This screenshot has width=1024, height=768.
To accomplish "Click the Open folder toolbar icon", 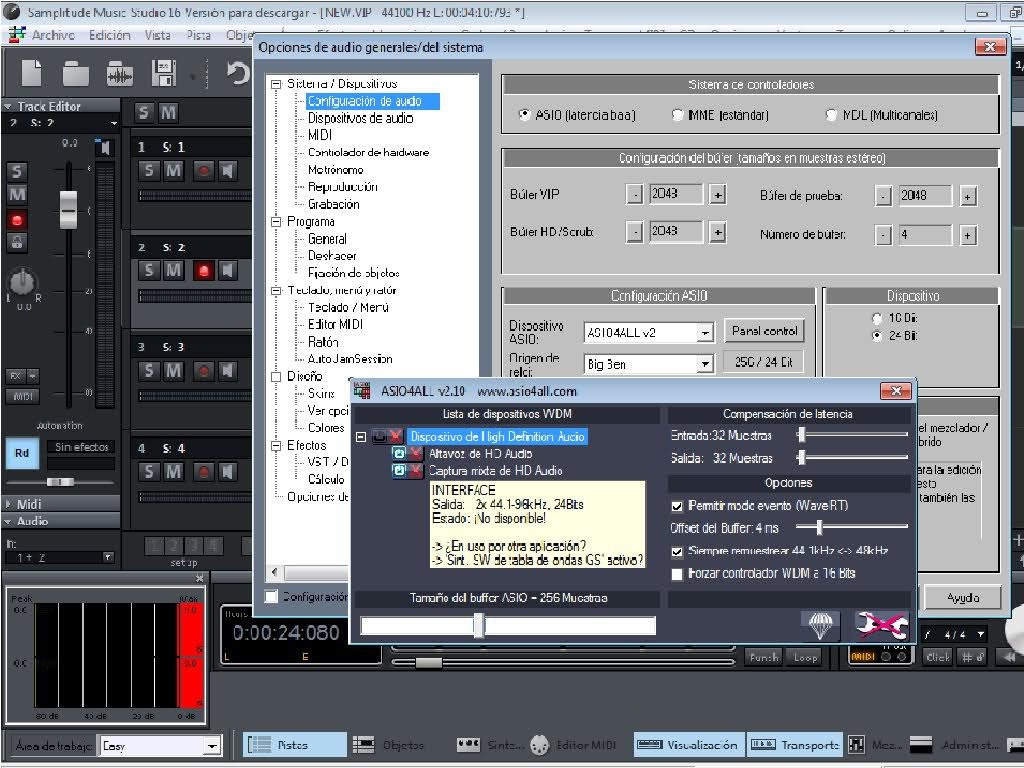I will tap(76, 73).
